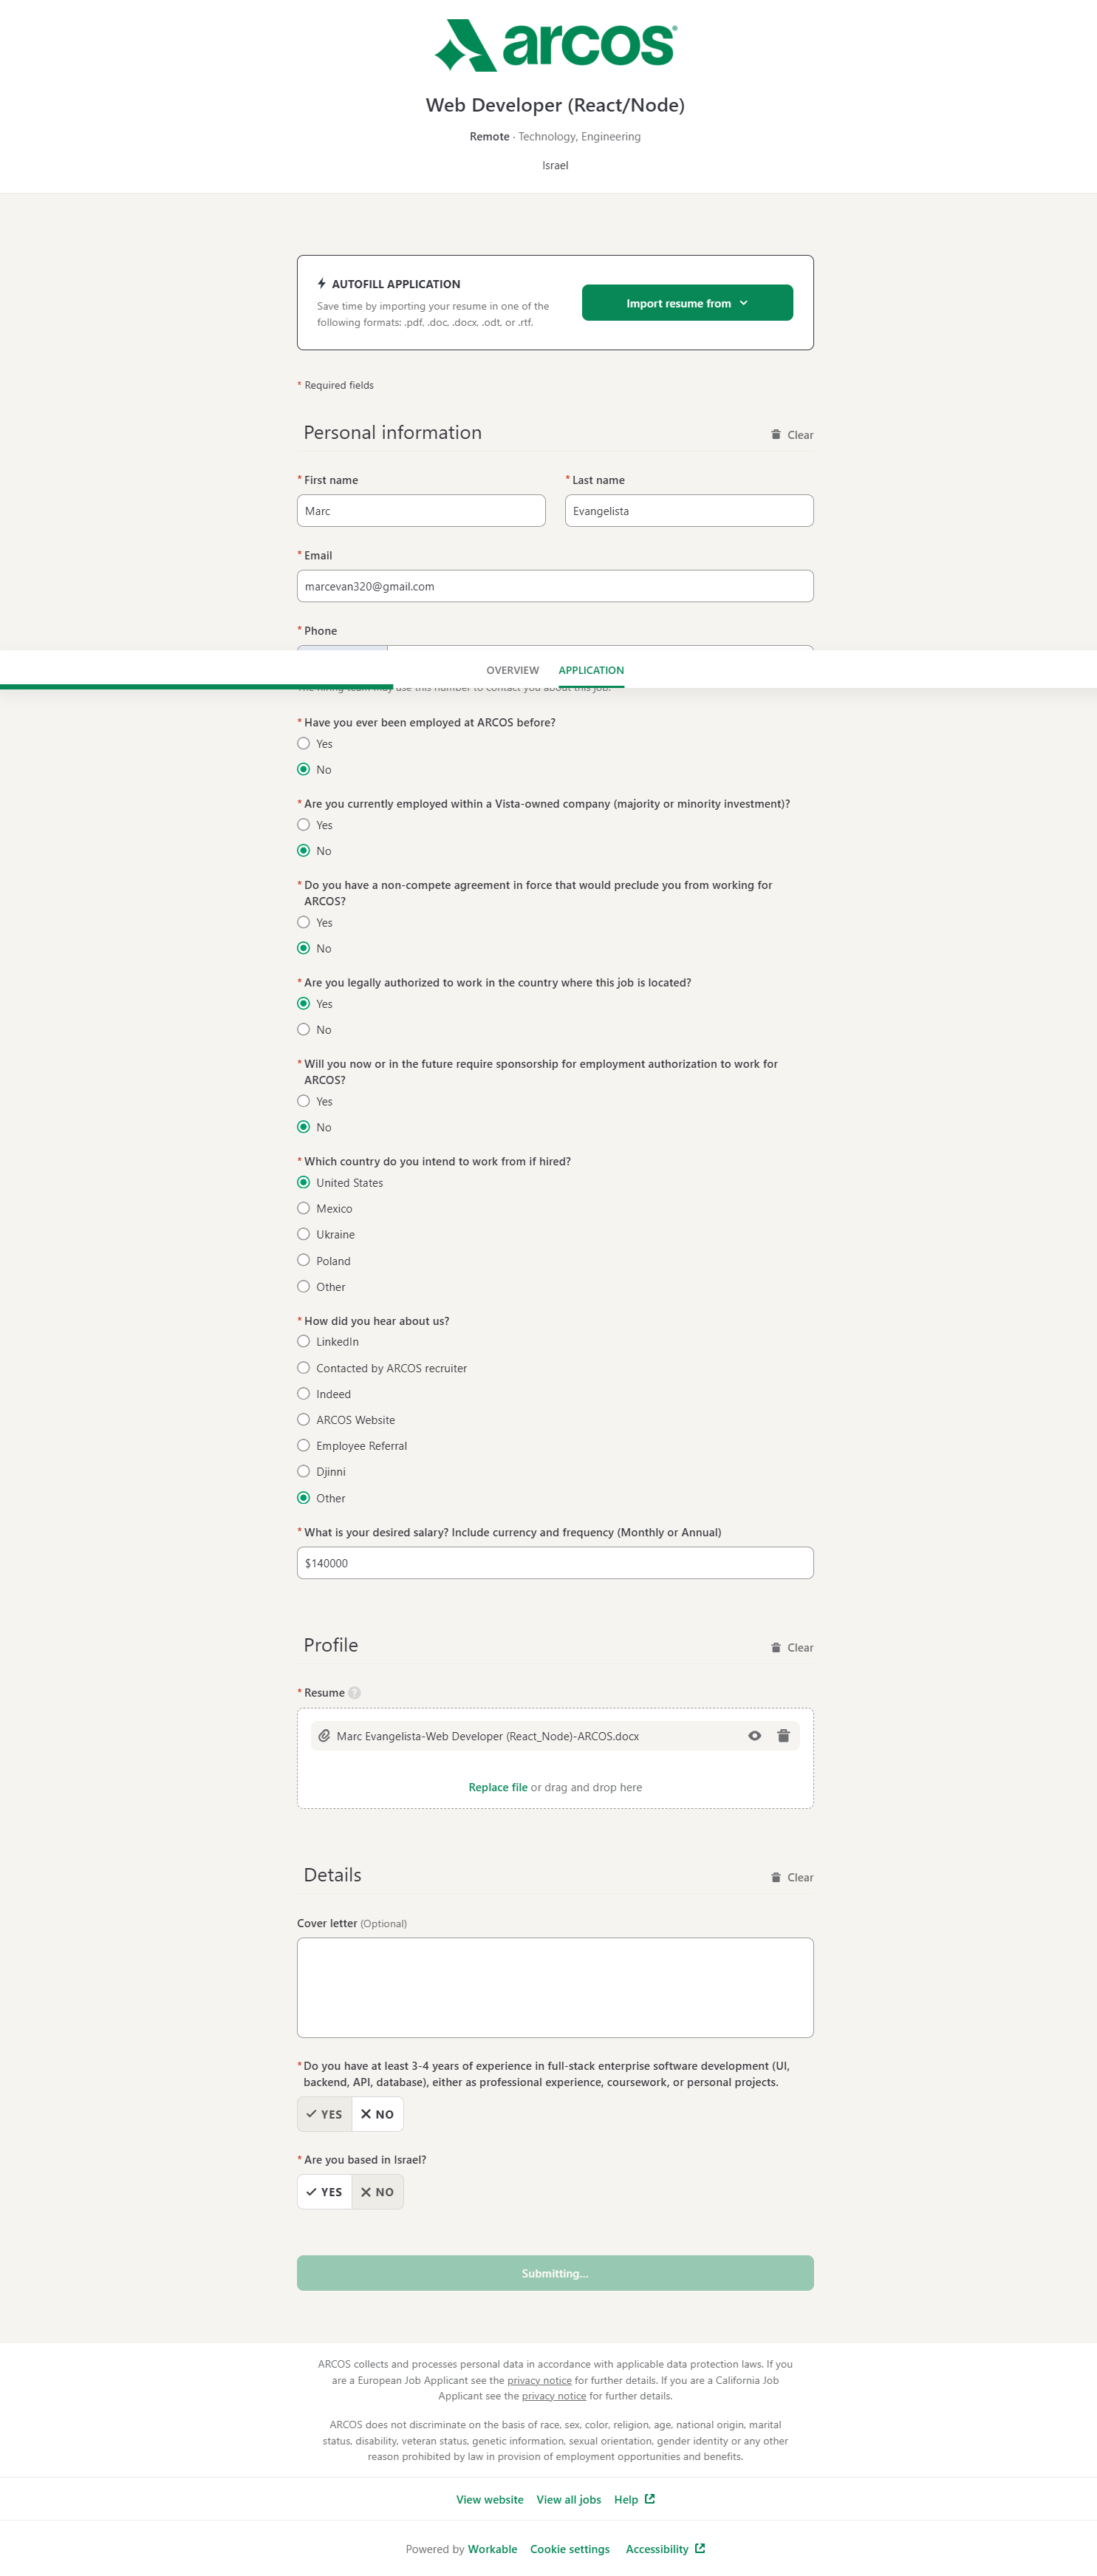Click the resume help question mark icon
Image resolution: width=1097 pixels, height=2576 pixels.
tap(354, 1693)
